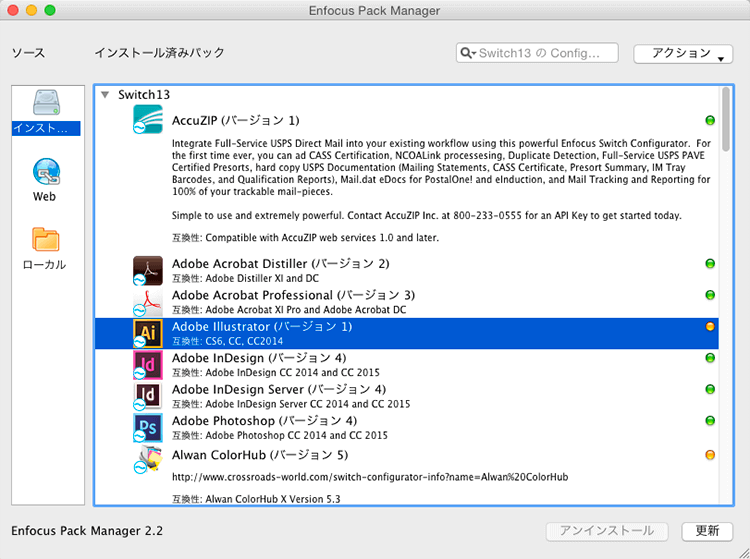Click the Alwan ColorHub pack icon
This screenshot has width=750, height=559.
pos(148,460)
